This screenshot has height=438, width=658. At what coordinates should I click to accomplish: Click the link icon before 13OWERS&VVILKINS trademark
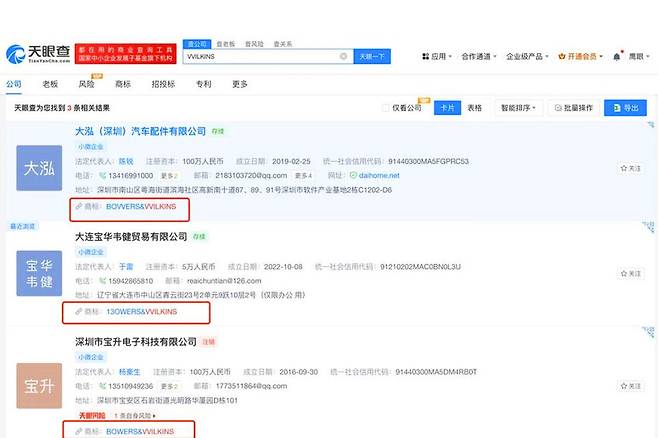78,312
